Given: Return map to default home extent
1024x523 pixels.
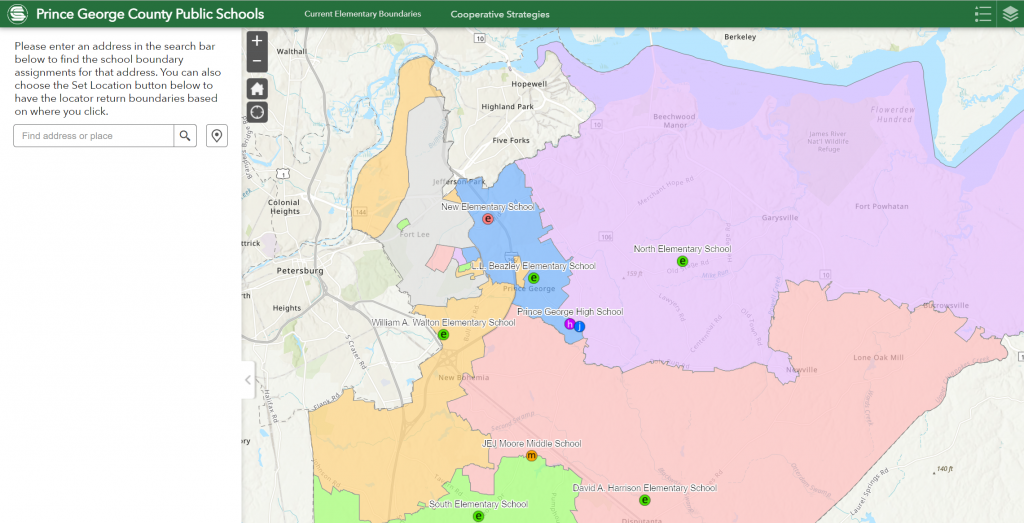Looking at the screenshot, I should (257, 89).
